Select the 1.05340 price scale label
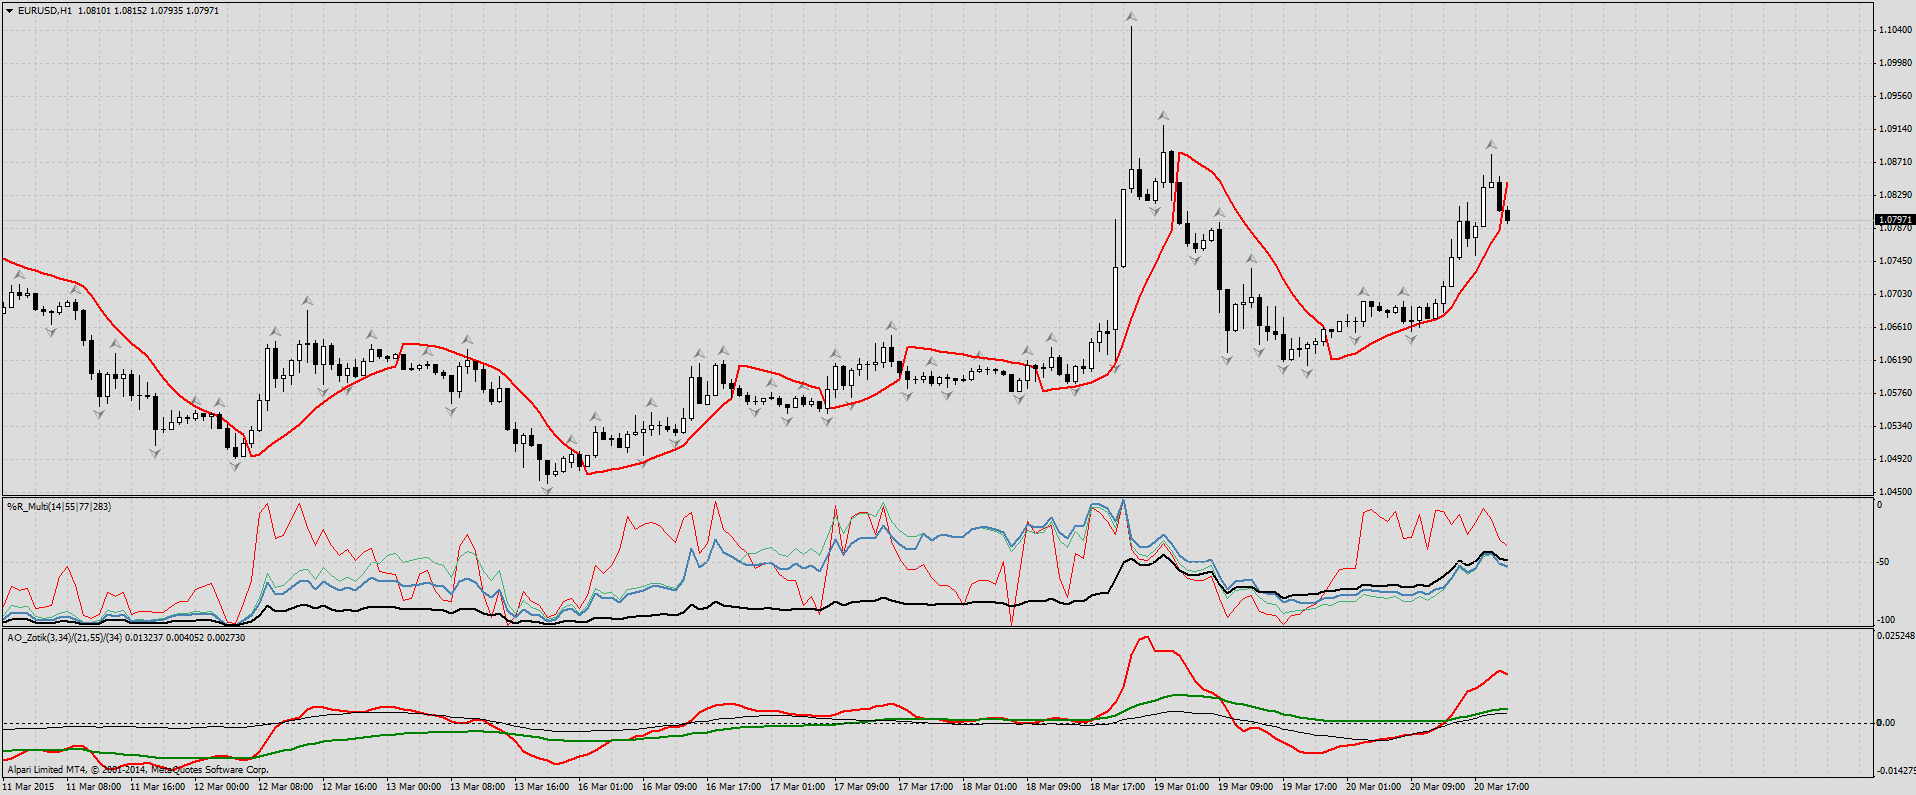The height and width of the screenshot is (795, 1916). [1895, 426]
